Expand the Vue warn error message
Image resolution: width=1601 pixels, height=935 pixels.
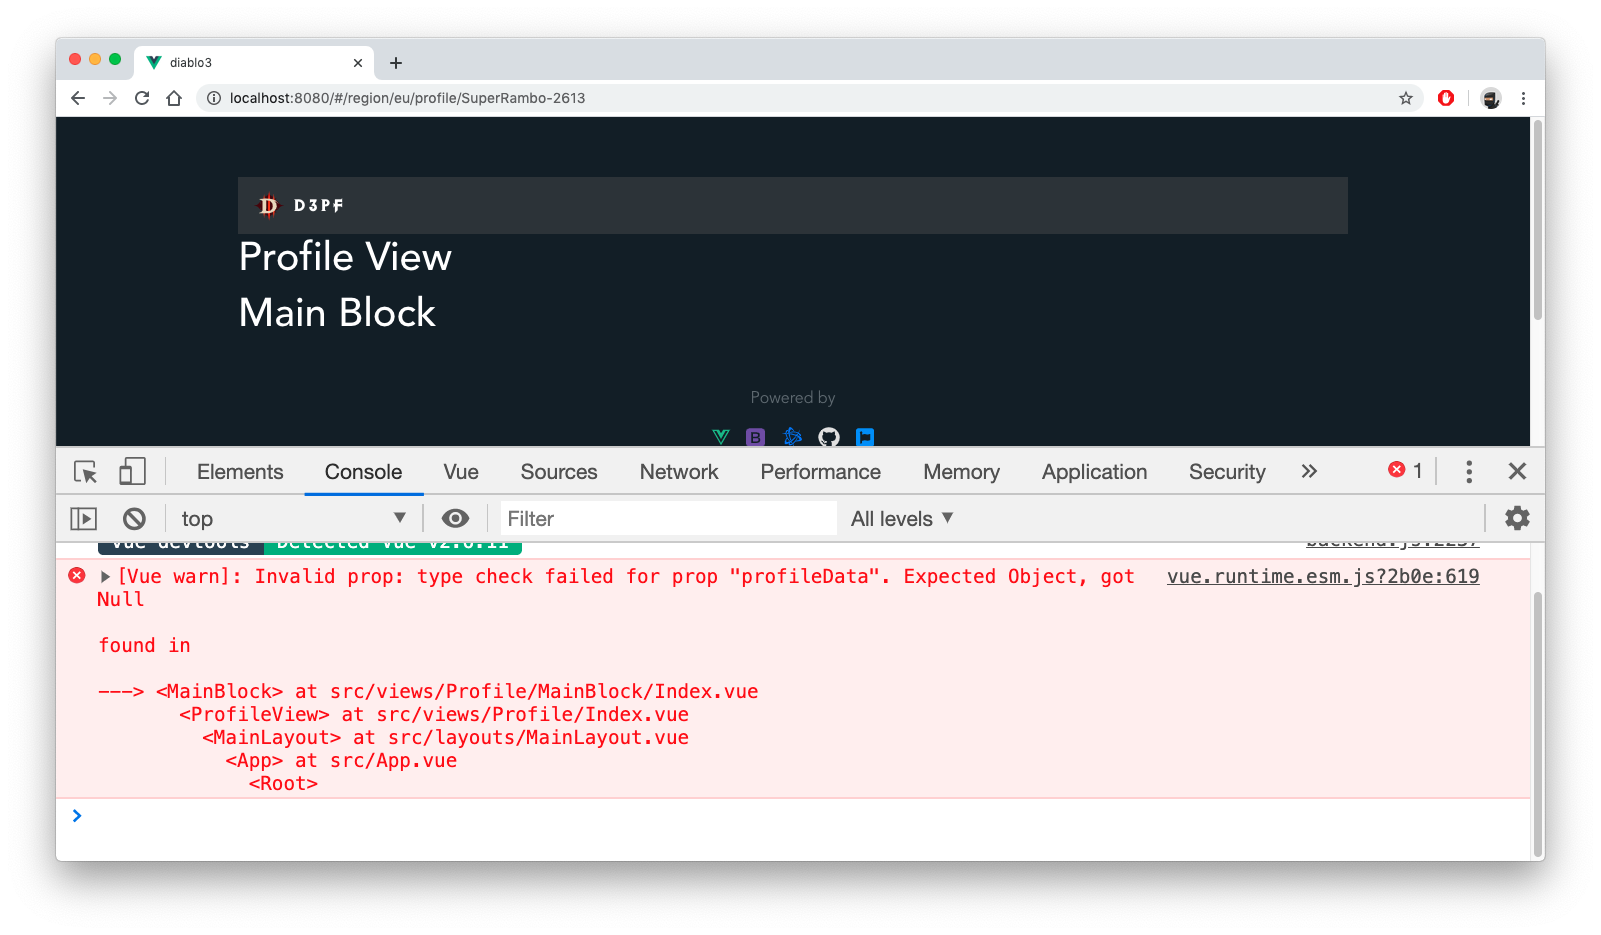(105, 576)
